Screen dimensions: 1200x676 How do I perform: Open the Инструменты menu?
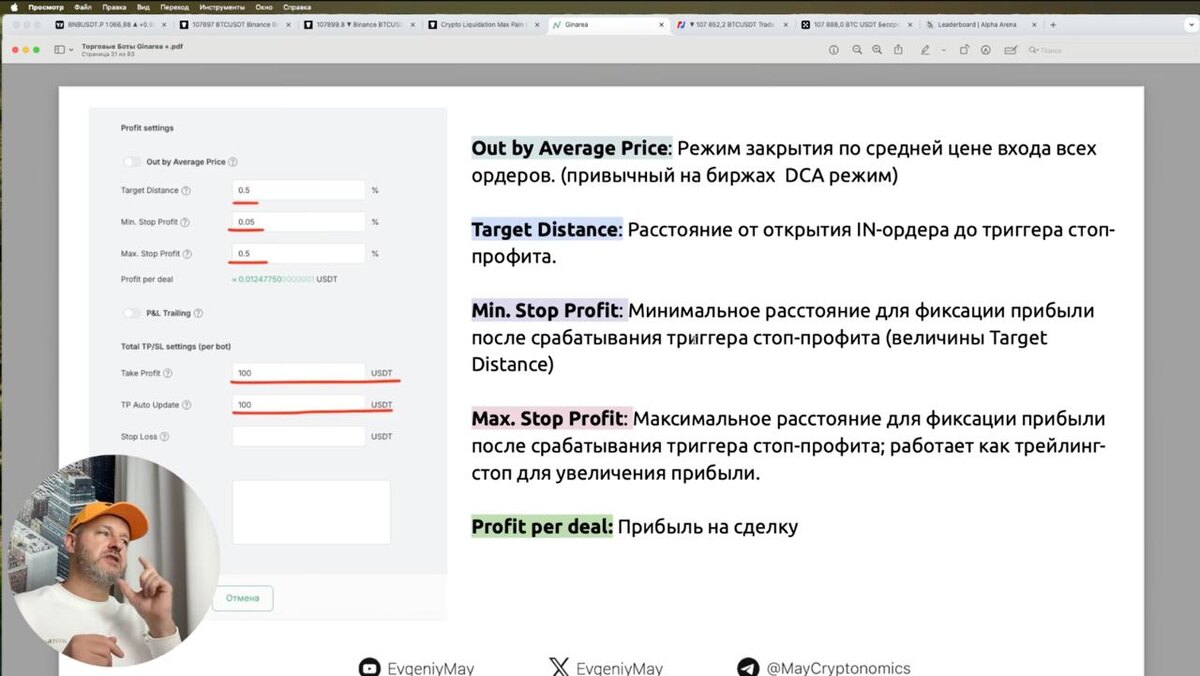pos(222,7)
